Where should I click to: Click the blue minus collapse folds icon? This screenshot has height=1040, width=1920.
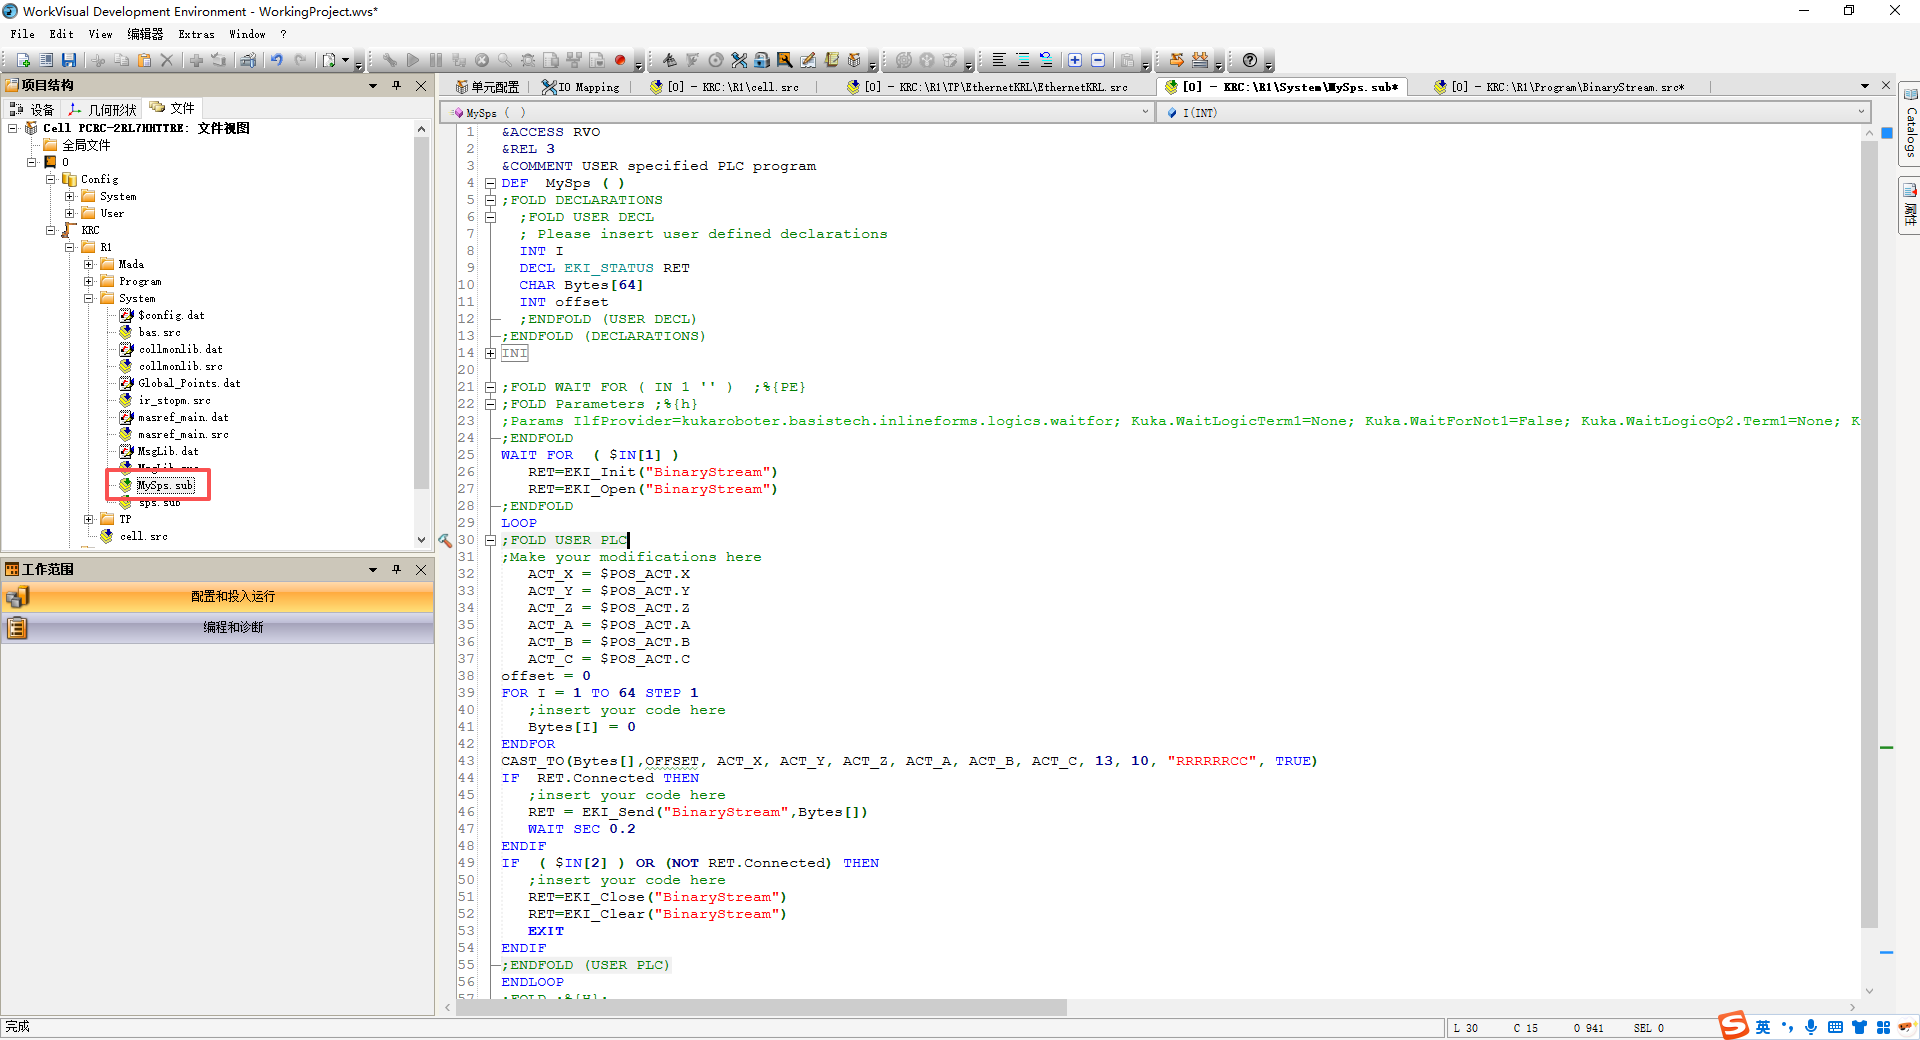pos(1098,61)
